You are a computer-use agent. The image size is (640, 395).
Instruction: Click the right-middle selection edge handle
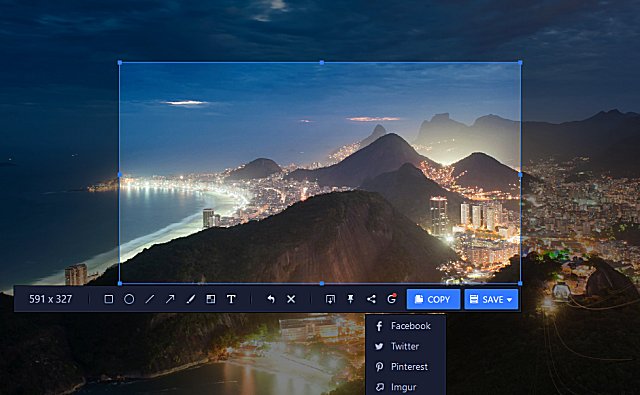point(520,175)
